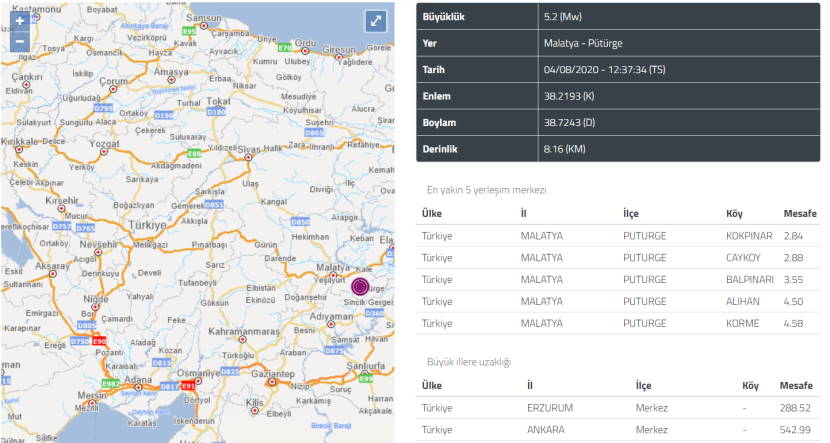Click the BALPINARI village name
The height and width of the screenshot is (443, 830).
pos(749,279)
